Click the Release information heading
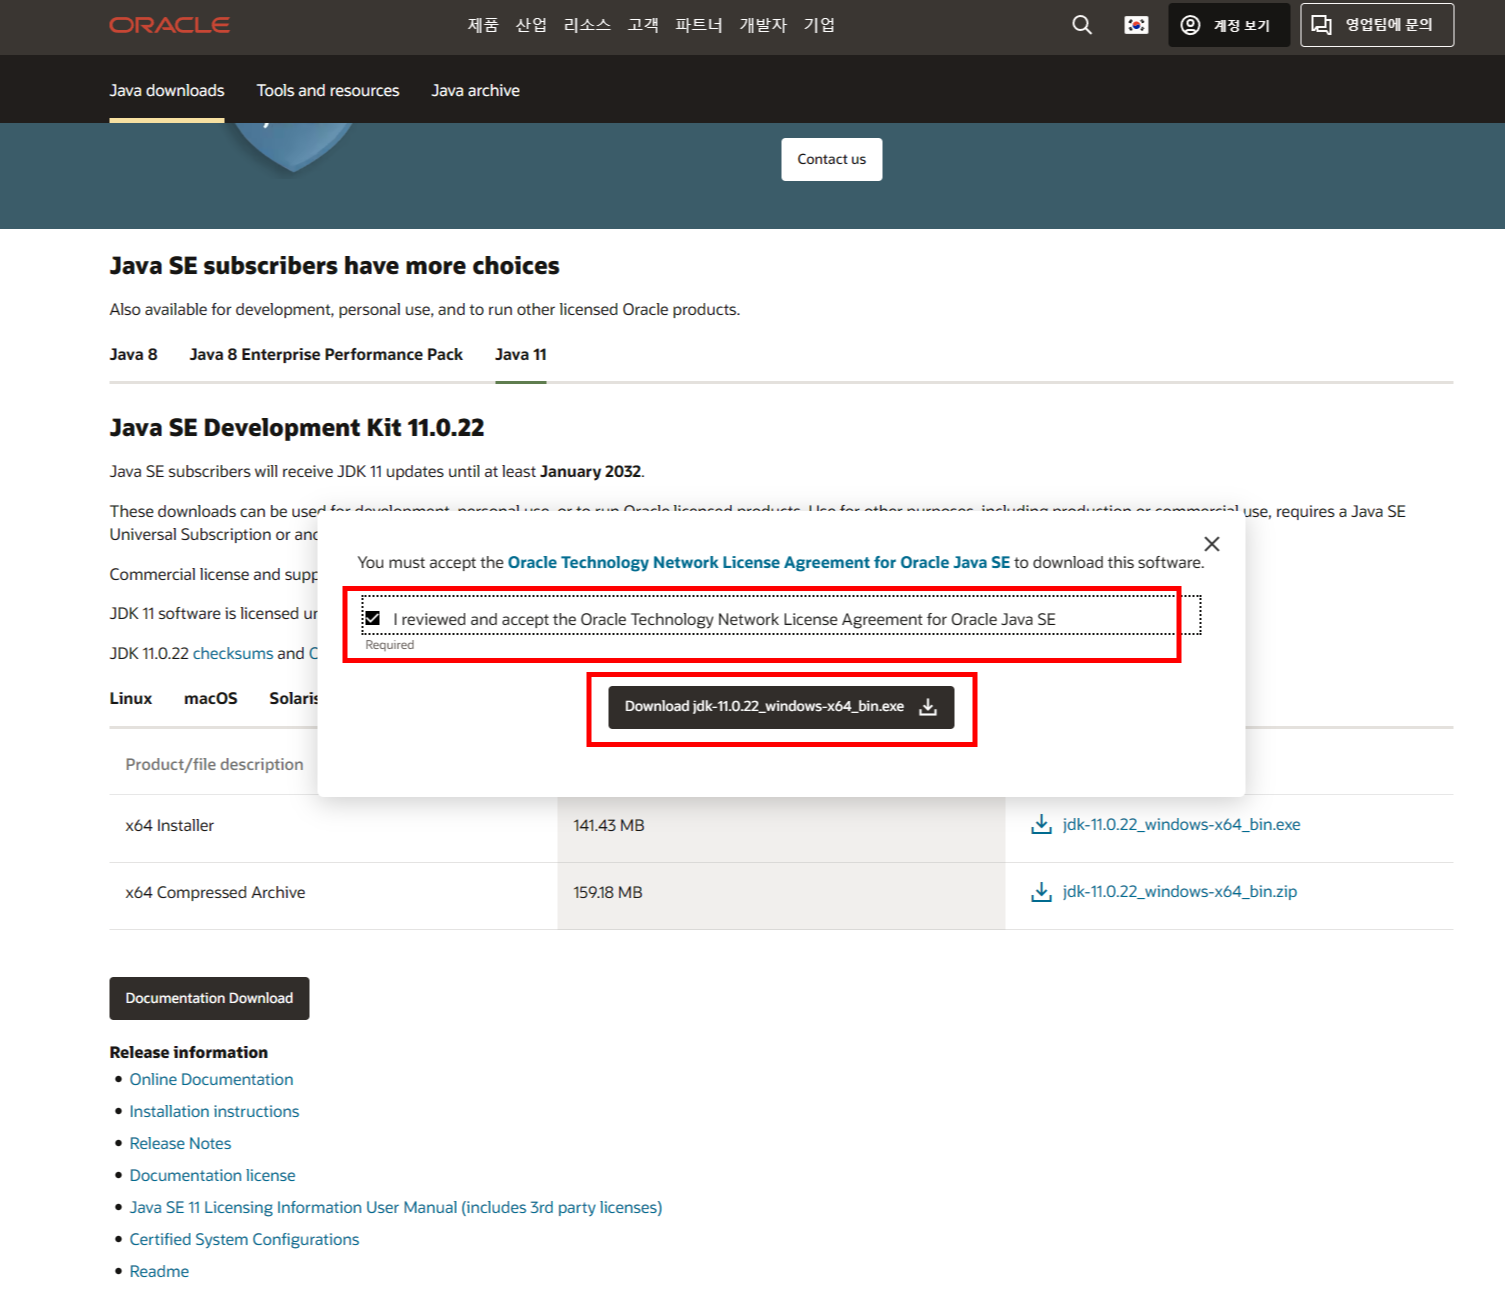Screen dimensions: 1505x1304 point(189,1052)
